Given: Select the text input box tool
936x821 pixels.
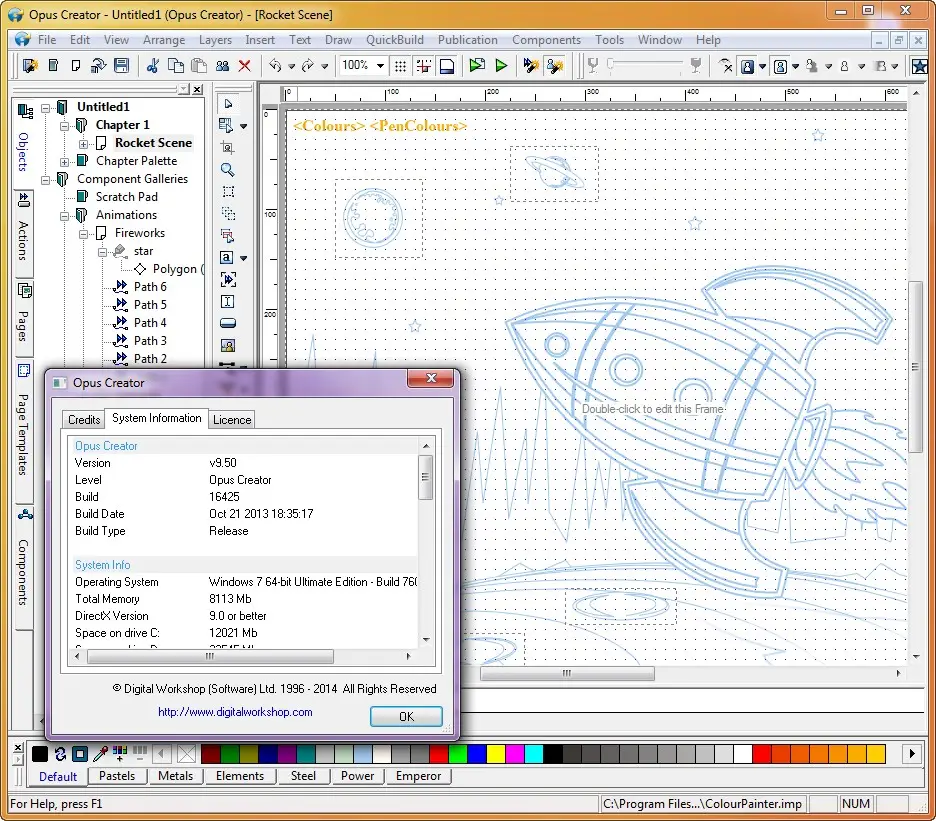Looking at the screenshot, I should 227,302.
